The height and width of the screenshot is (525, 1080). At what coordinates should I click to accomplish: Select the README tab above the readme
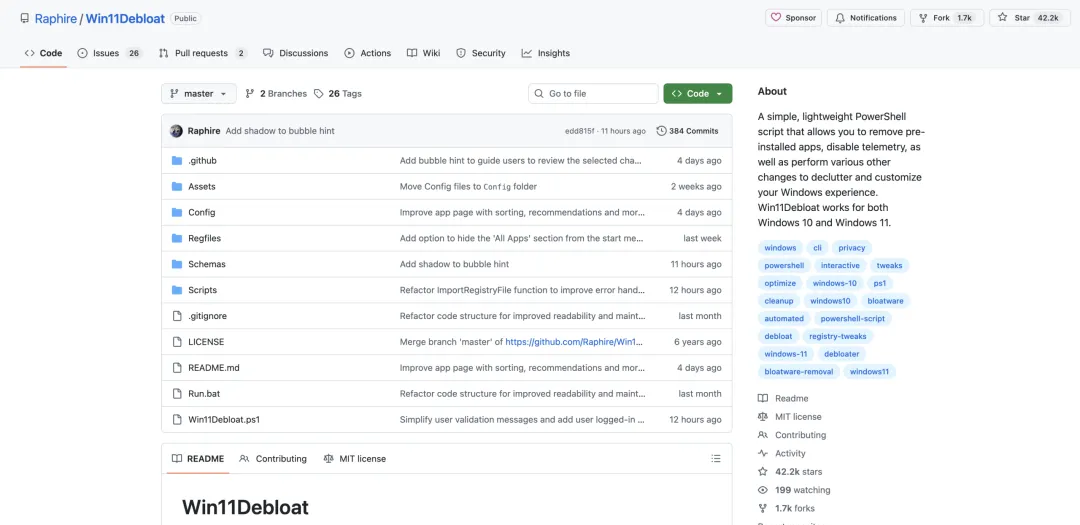[198, 459]
